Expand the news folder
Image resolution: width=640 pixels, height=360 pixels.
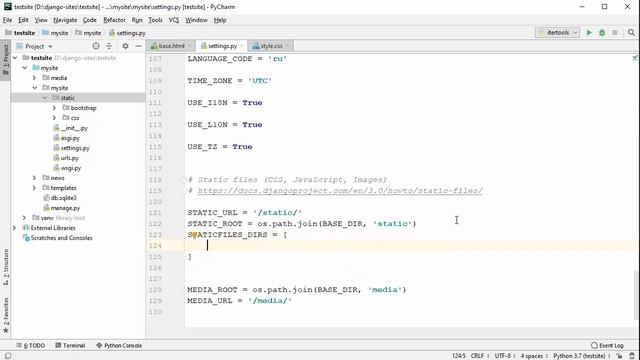click(x=34, y=178)
